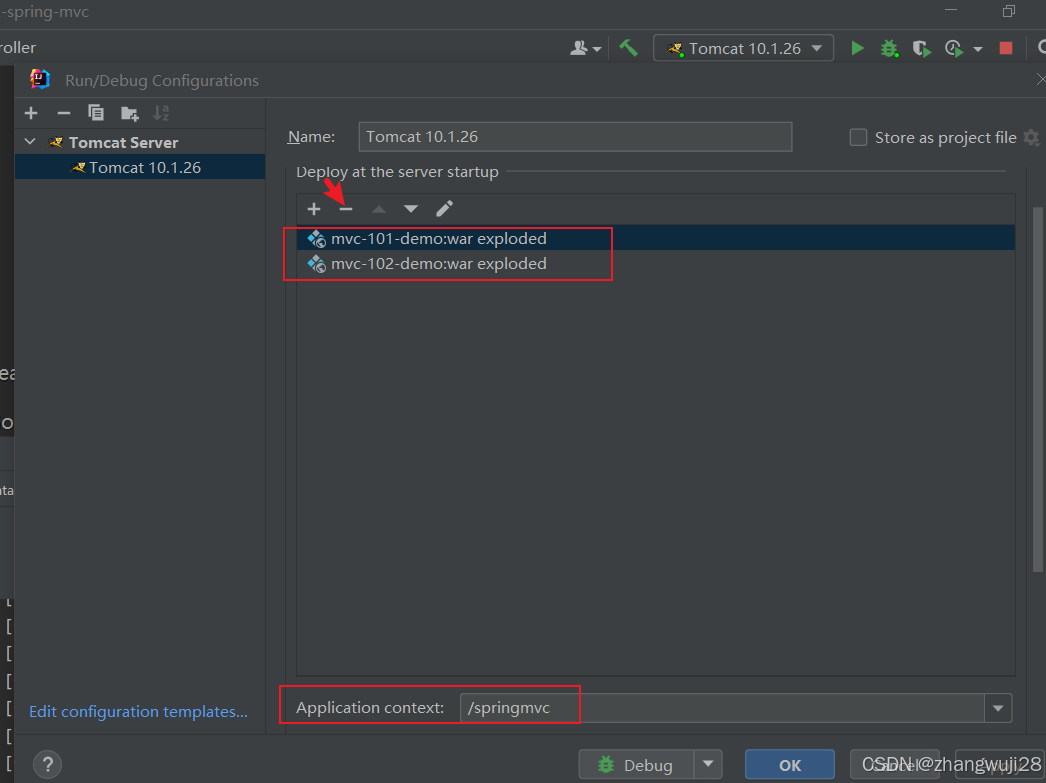Enable Store as project file checkbox
Screen dimensions: 1046x783
(858, 138)
